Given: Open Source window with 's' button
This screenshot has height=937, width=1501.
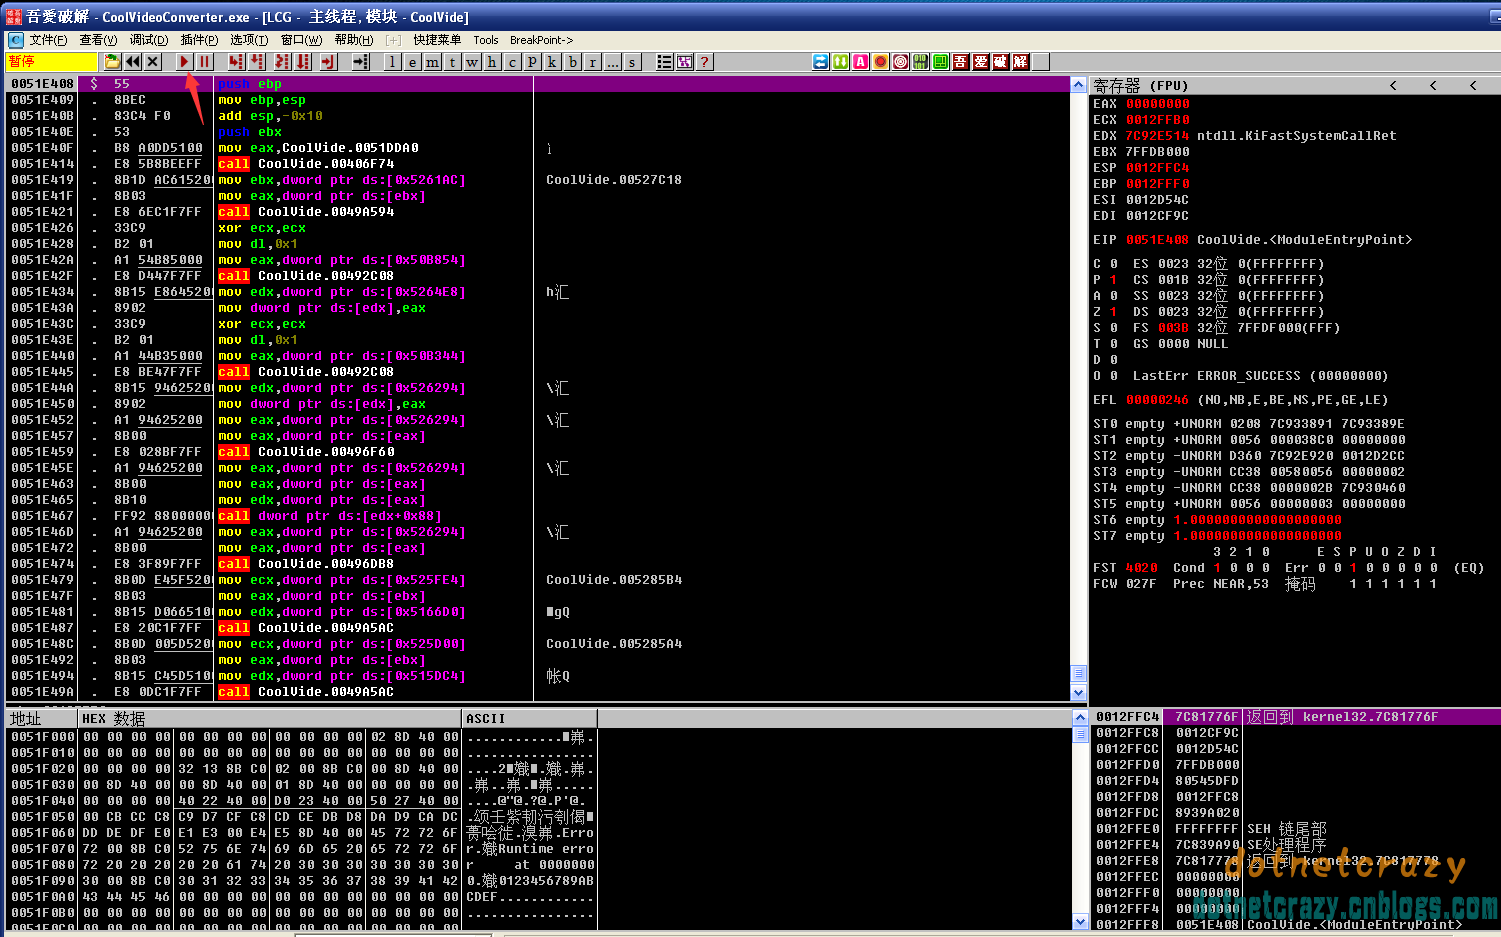Looking at the screenshot, I should point(632,62).
